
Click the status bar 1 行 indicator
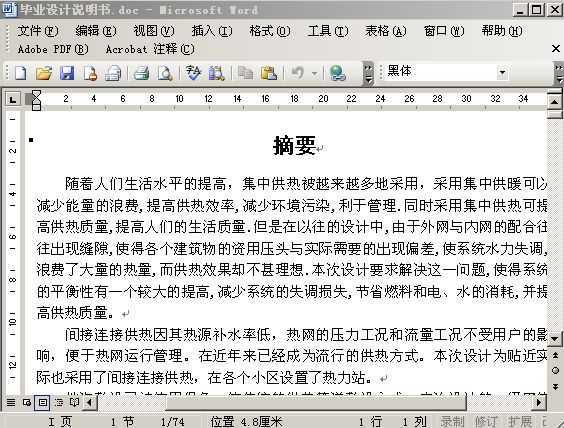click(x=370, y=421)
